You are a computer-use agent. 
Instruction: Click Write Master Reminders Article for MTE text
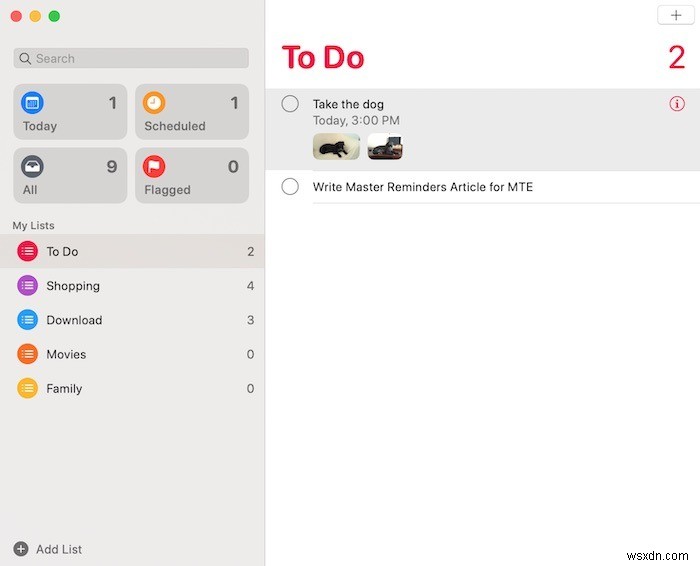coord(423,187)
